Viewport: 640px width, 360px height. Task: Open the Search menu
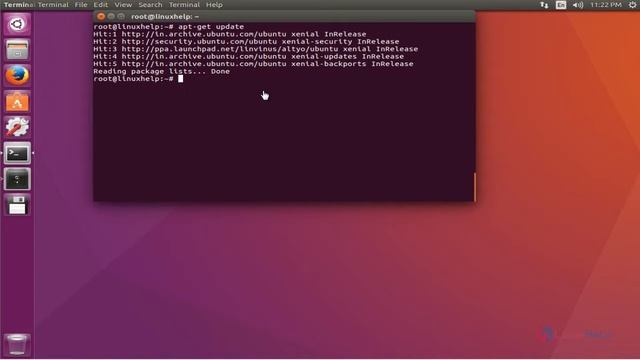pyautogui.click(x=150, y=5)
